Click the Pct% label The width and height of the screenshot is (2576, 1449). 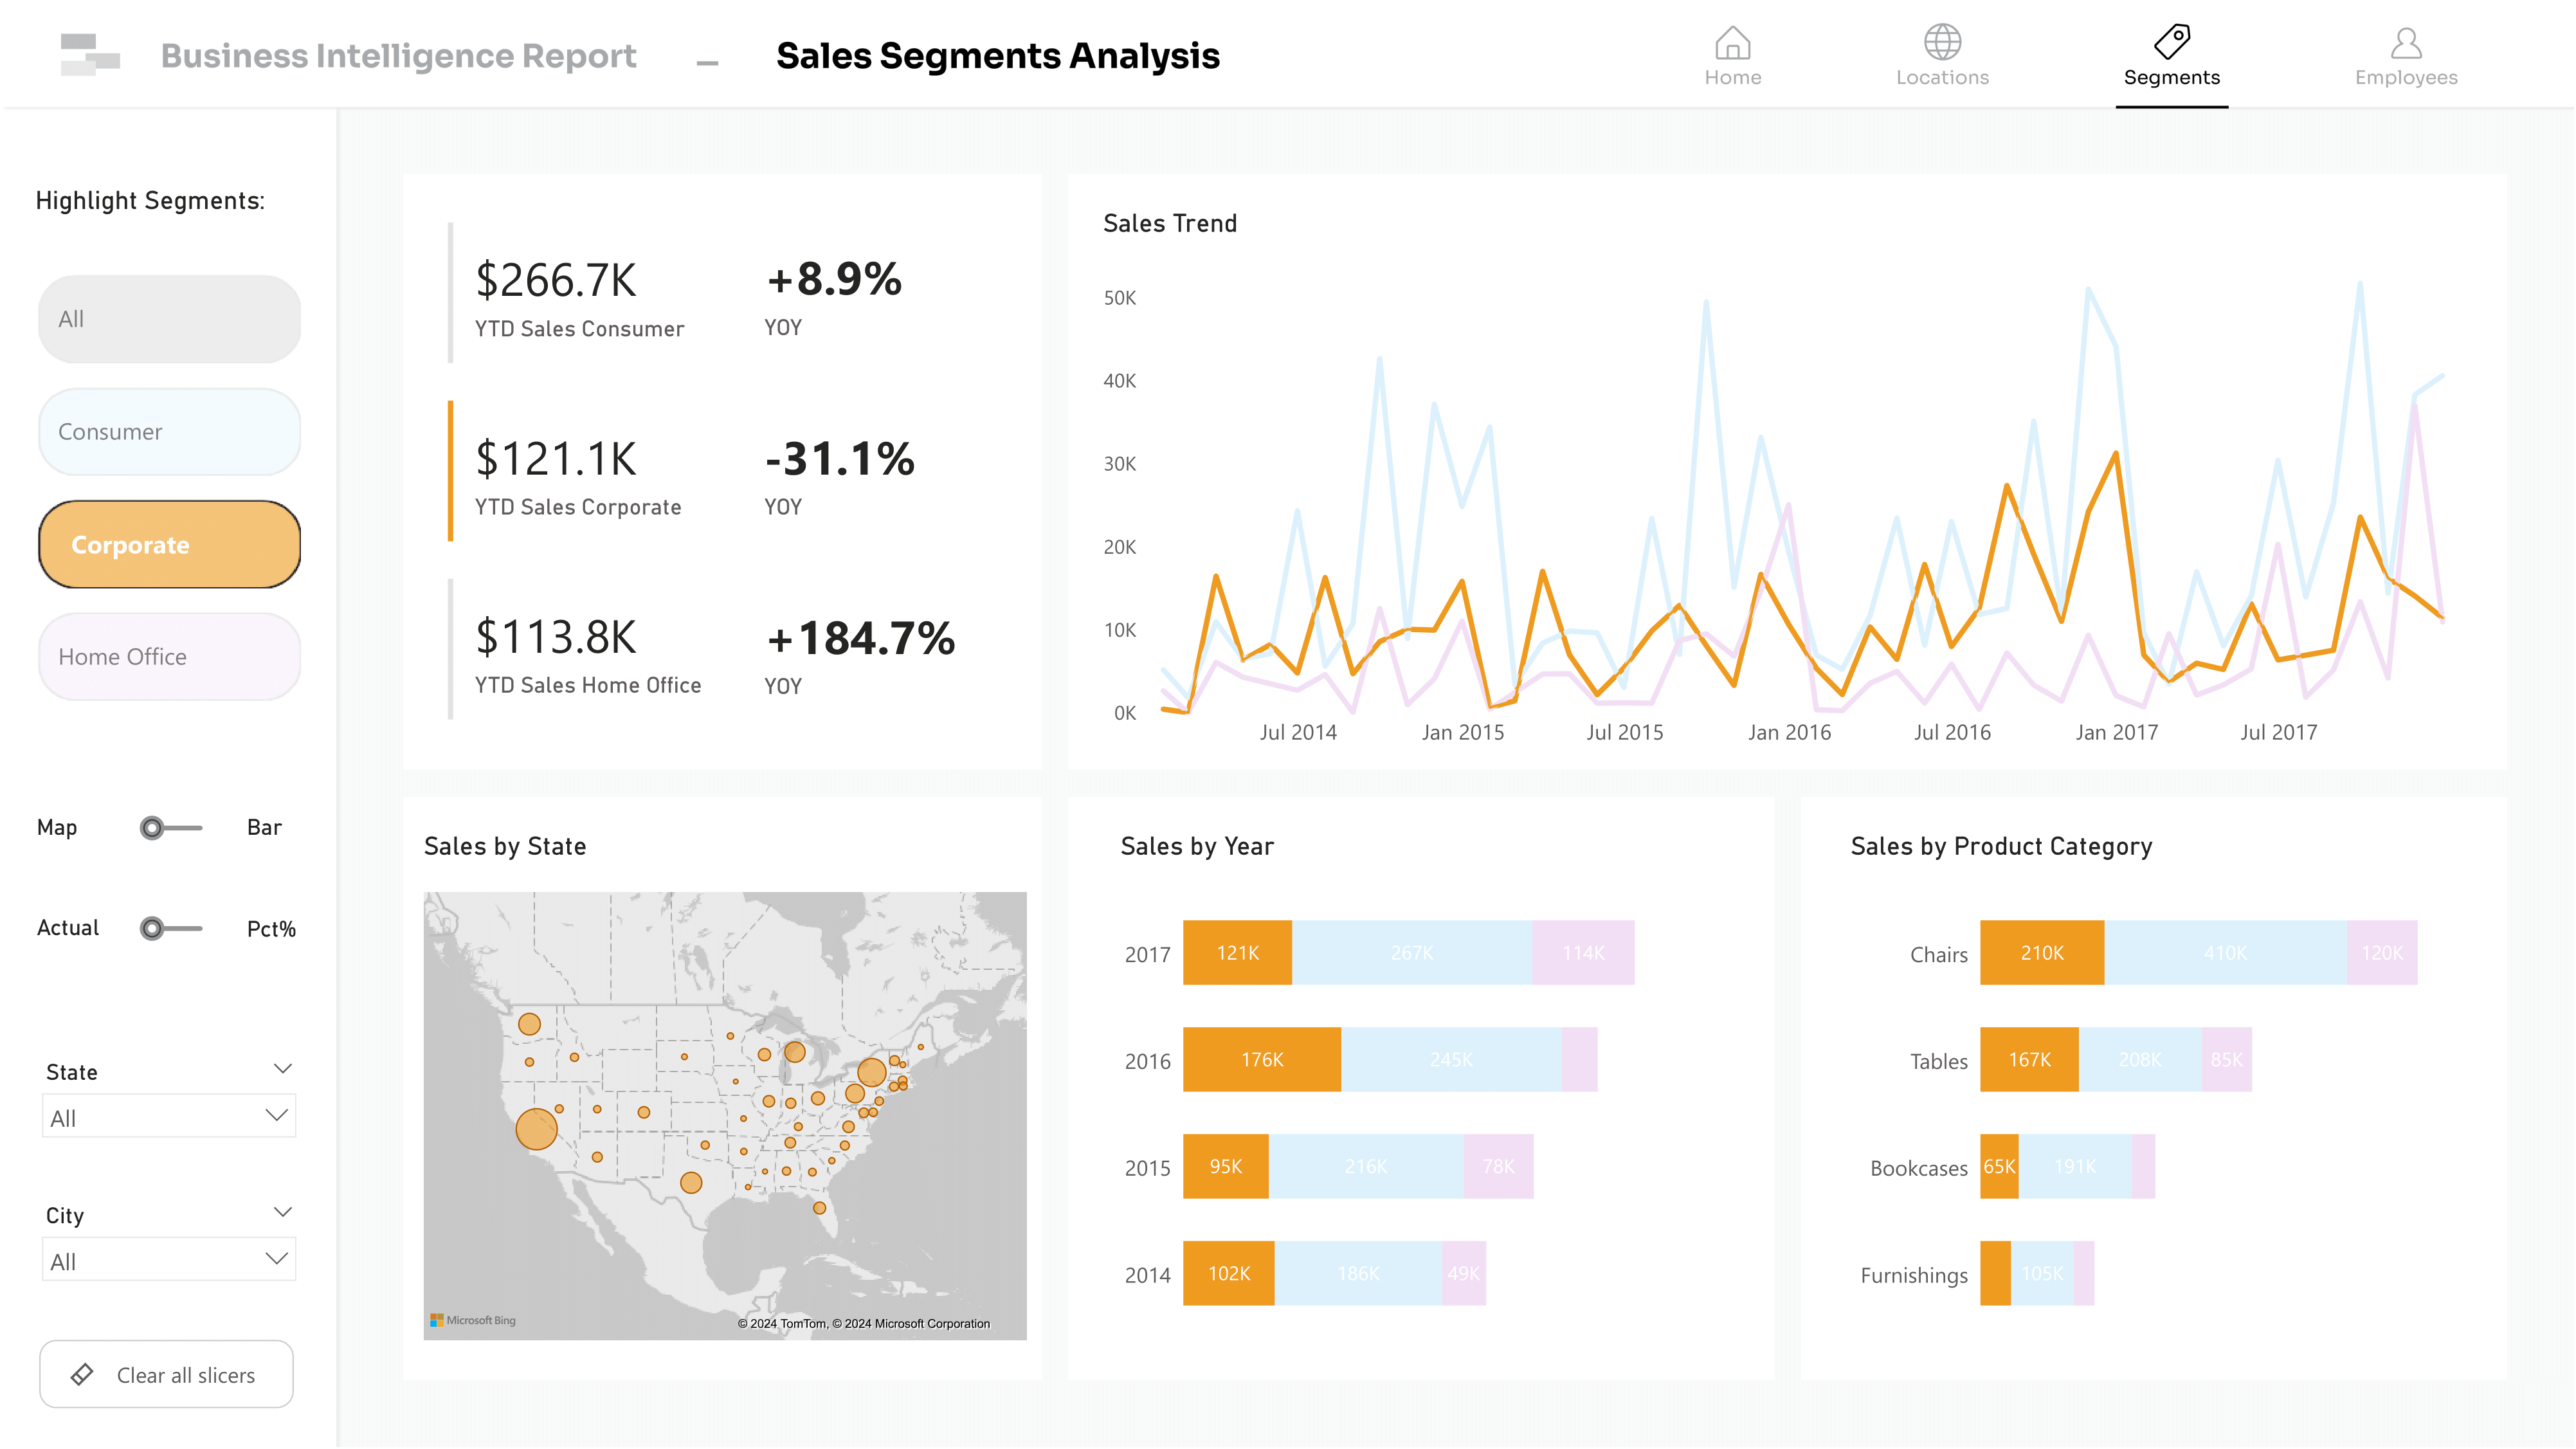[x=271, y=929]
